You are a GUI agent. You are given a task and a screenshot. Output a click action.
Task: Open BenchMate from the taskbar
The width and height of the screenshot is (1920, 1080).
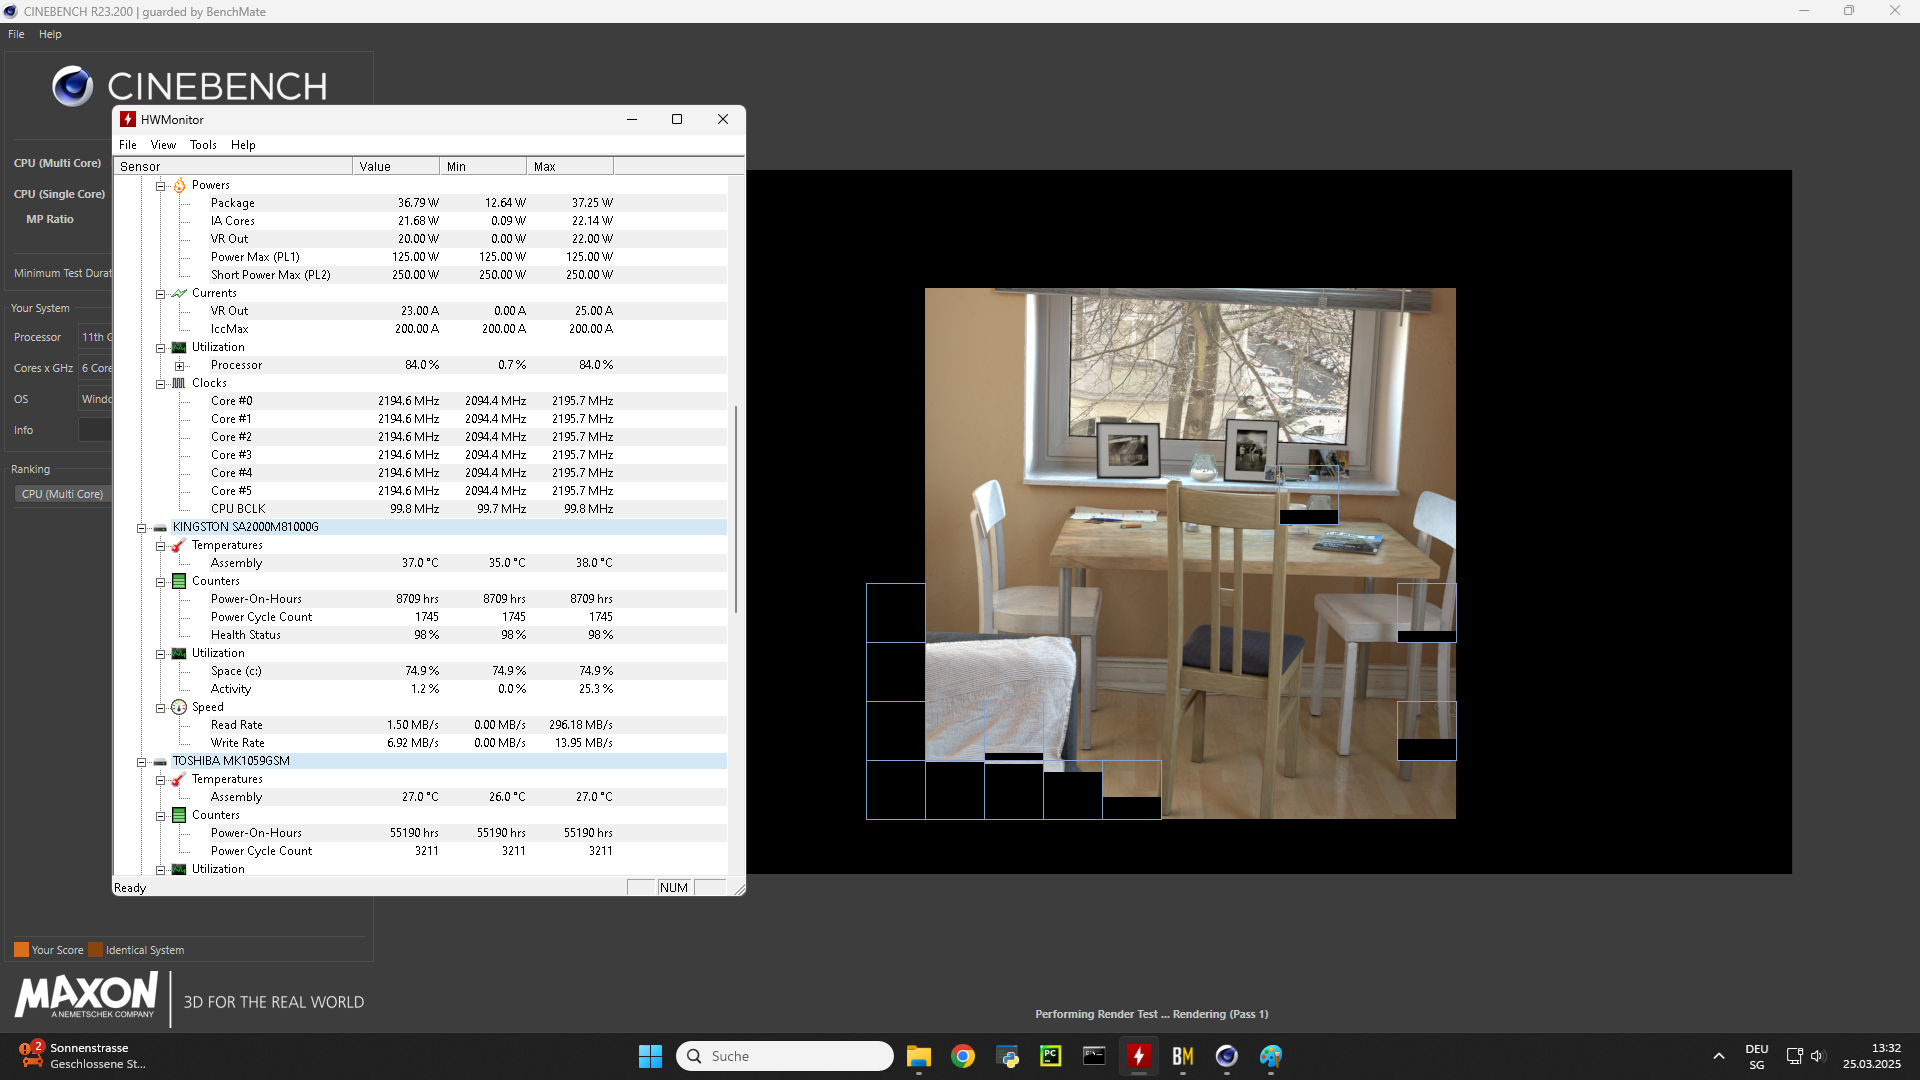tap(1182, 1056)
